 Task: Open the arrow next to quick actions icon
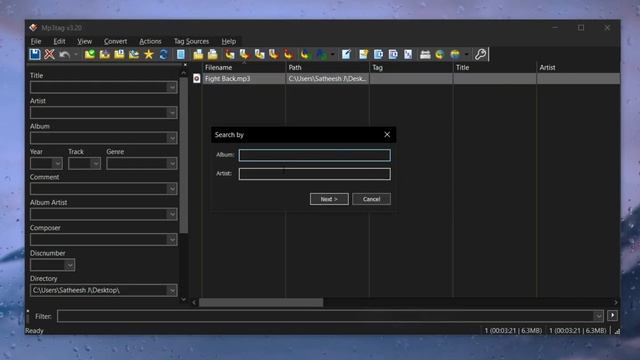(x=333, y=55)
